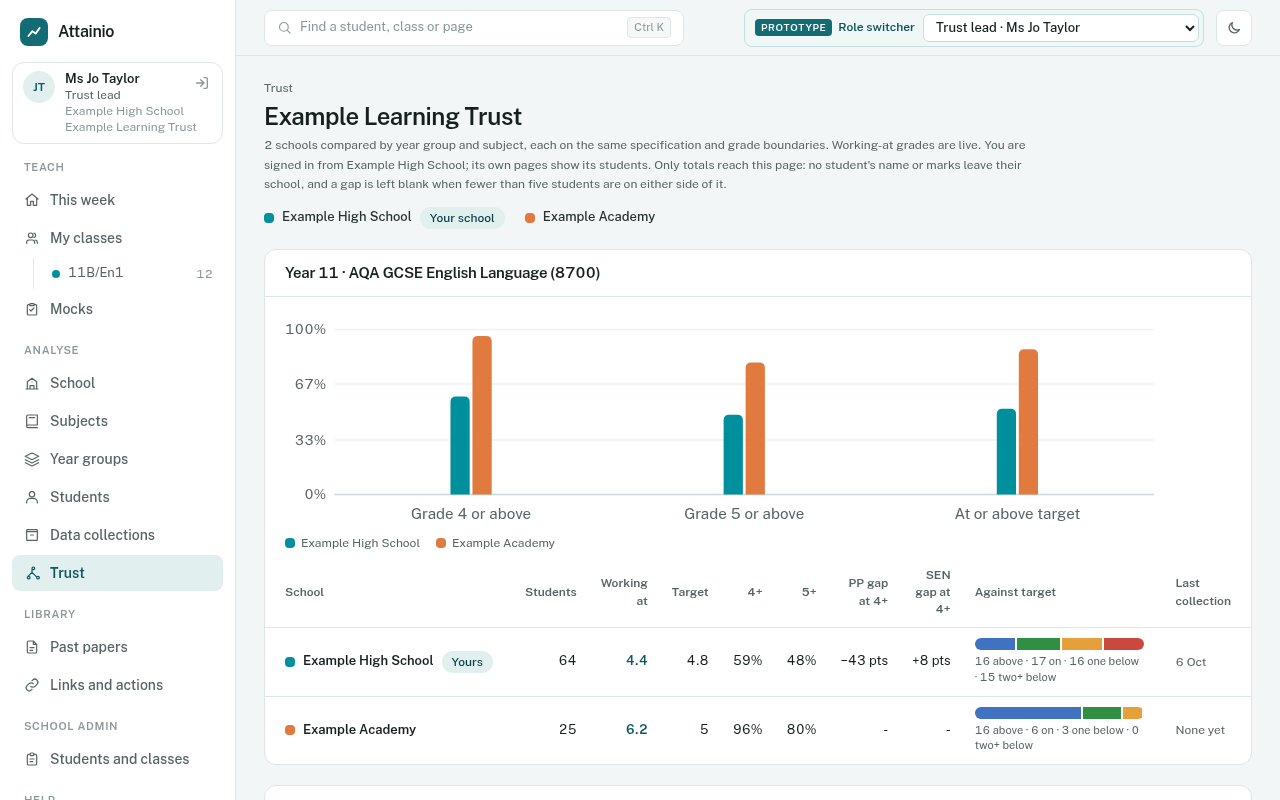The image size is (1280, 800).
Task: Click the Against target bar for Example High School
Action: coord(1059,644)
